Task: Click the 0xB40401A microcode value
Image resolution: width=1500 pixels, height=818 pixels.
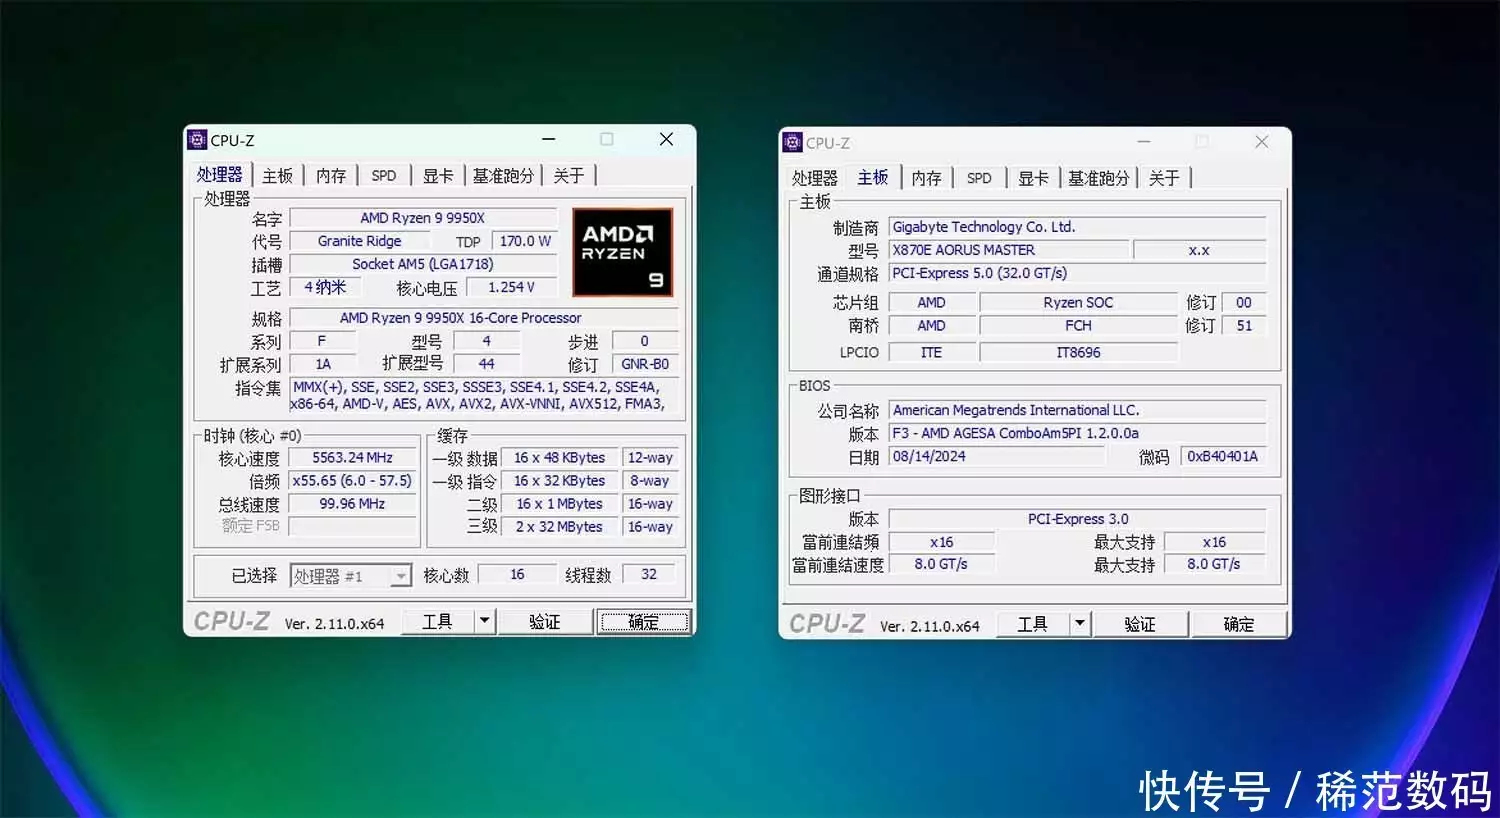Action: point(1223,456)
